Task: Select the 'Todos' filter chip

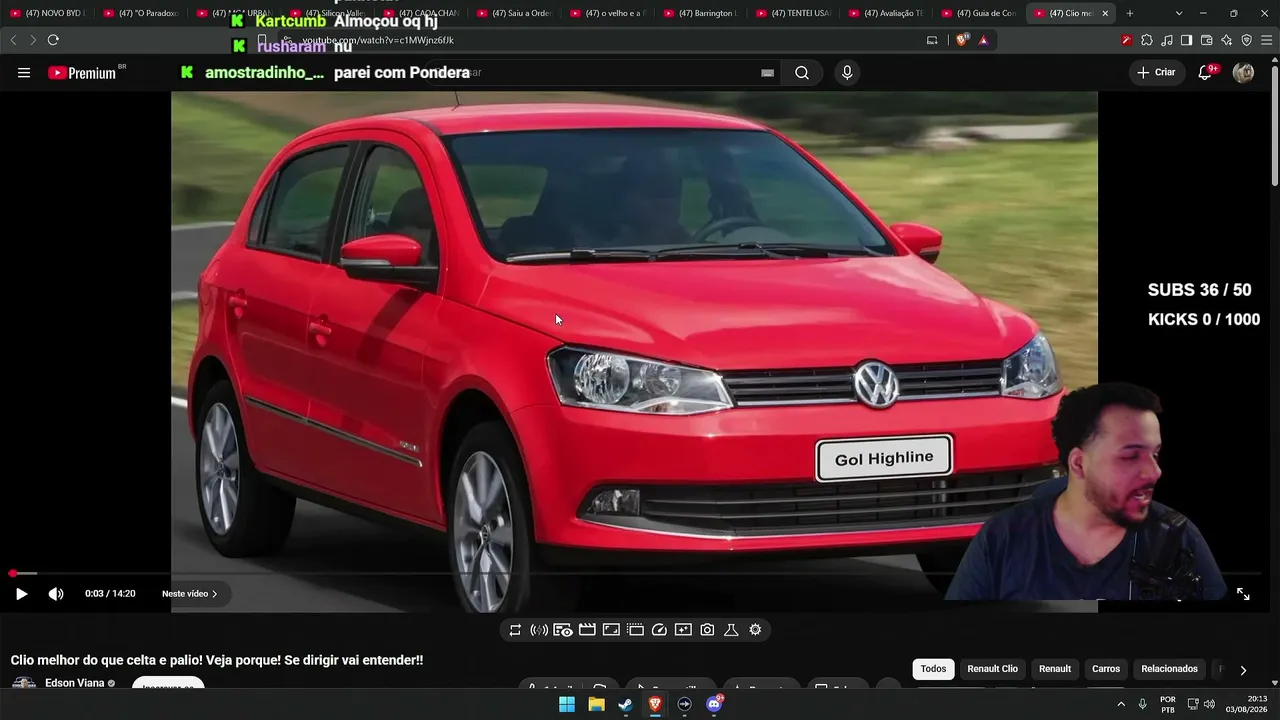Action: (x=933, y=669)
